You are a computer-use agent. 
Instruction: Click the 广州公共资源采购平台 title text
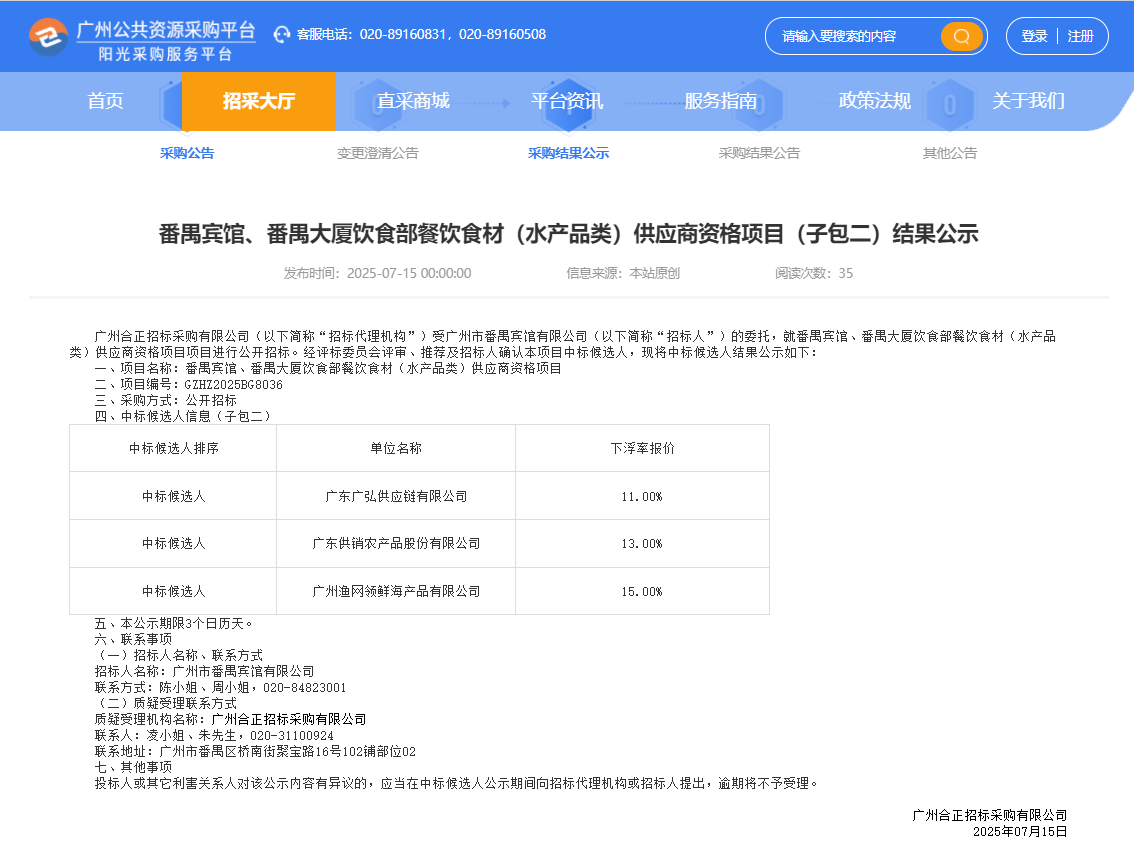(x=166, y=30)
